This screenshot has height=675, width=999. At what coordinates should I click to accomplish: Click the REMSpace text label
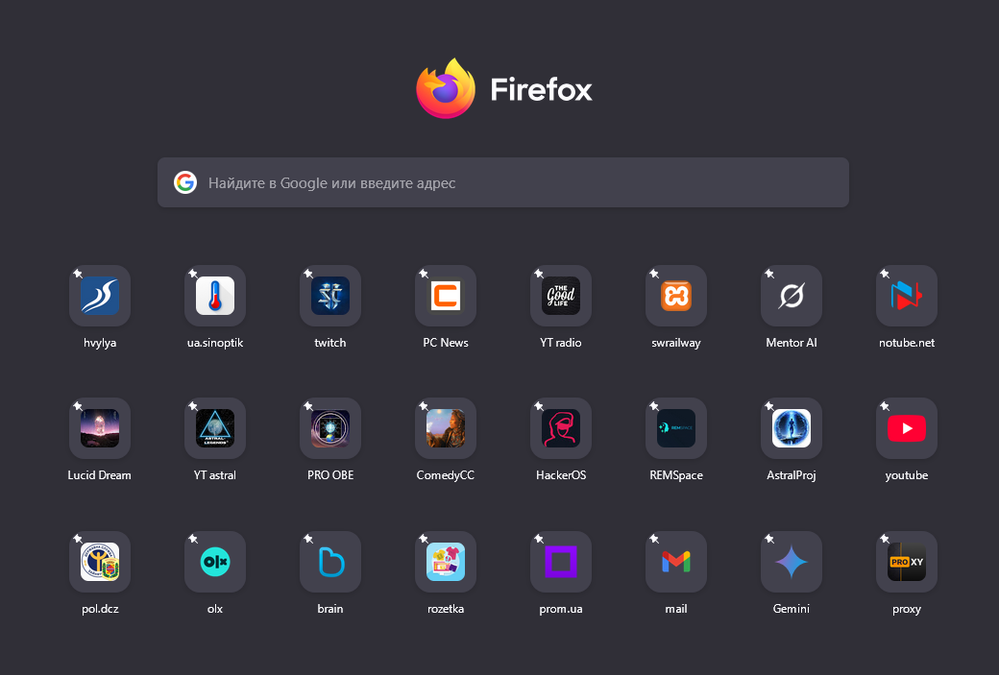pos(676,476)
